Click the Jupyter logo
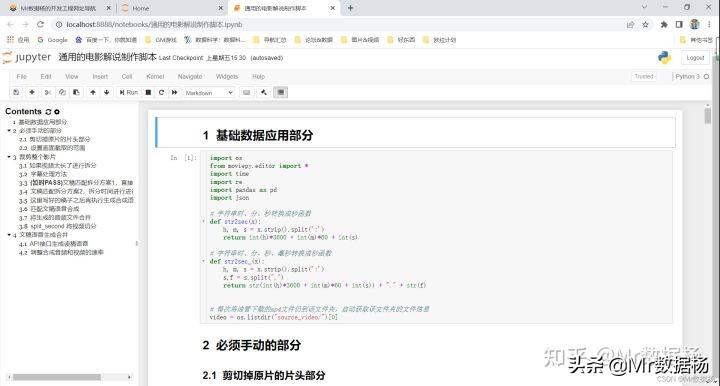720x386 pixels. pos(27,57)
